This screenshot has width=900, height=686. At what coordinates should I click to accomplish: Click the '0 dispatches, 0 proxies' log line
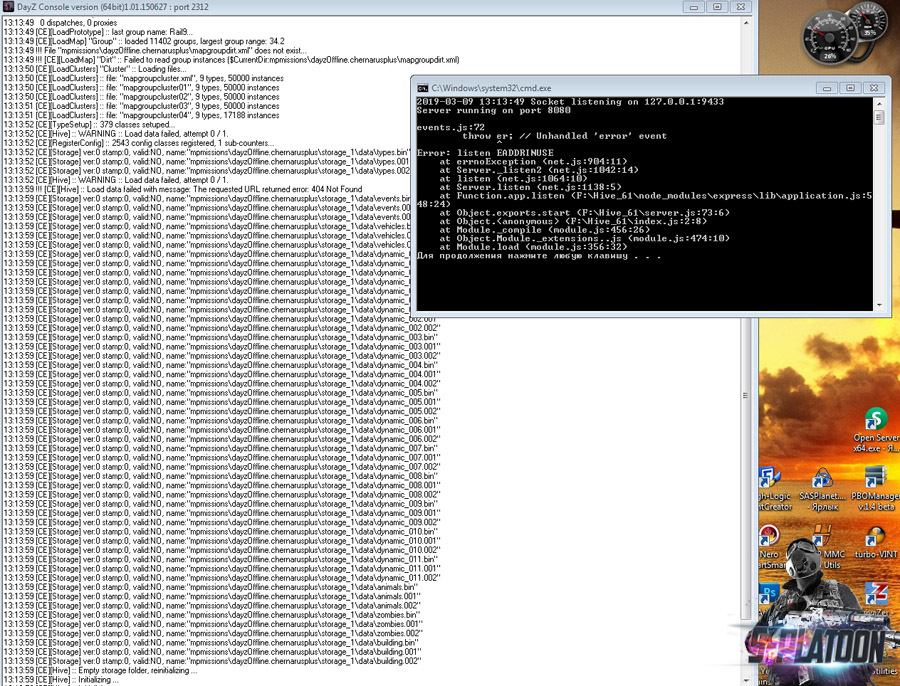point(60,23)
